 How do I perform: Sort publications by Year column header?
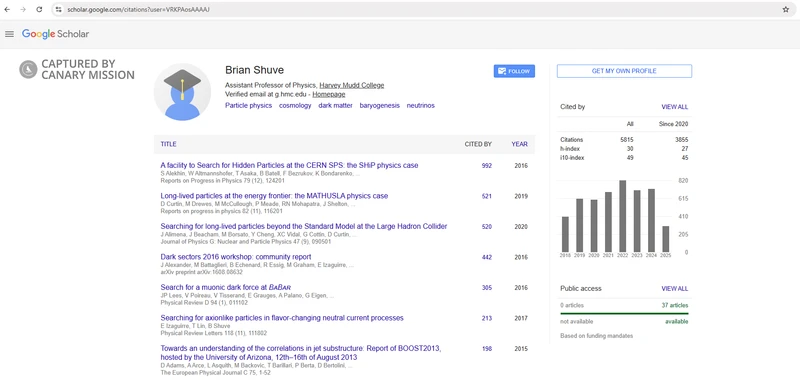click(519, 144)
